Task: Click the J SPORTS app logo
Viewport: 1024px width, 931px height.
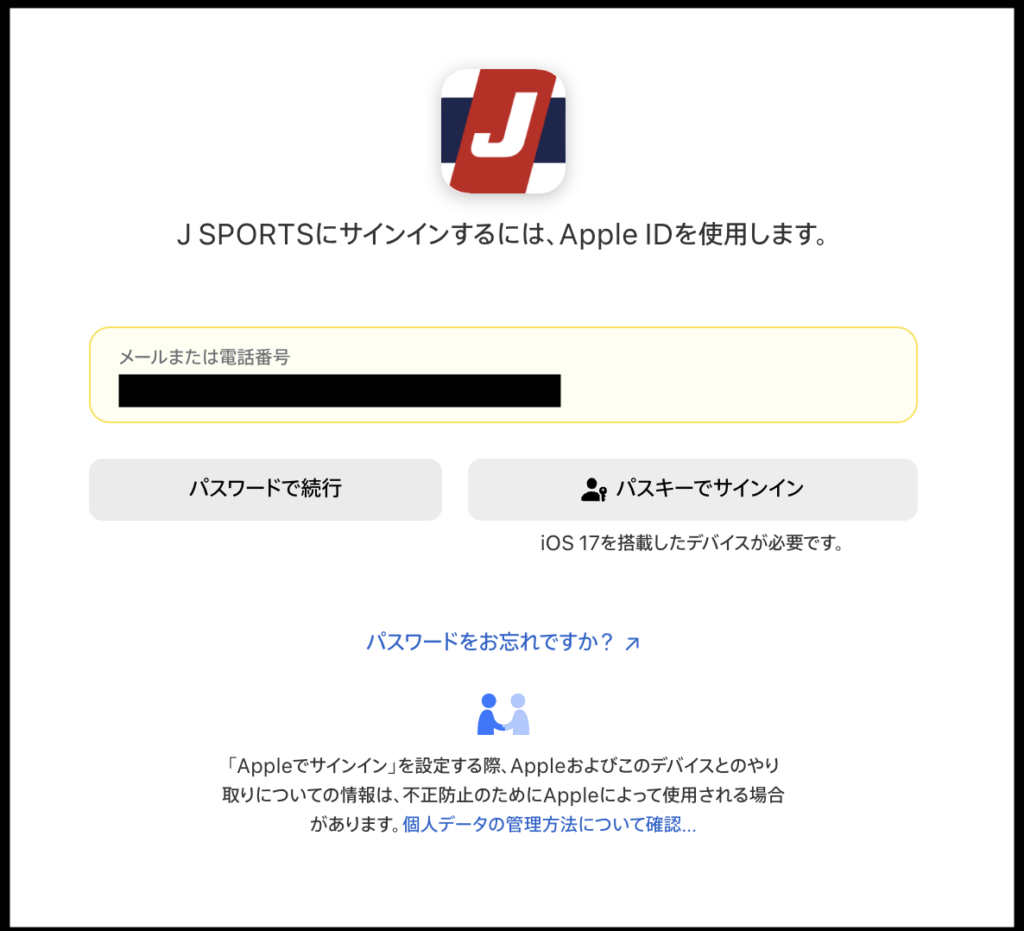Action: pos(503,131)
